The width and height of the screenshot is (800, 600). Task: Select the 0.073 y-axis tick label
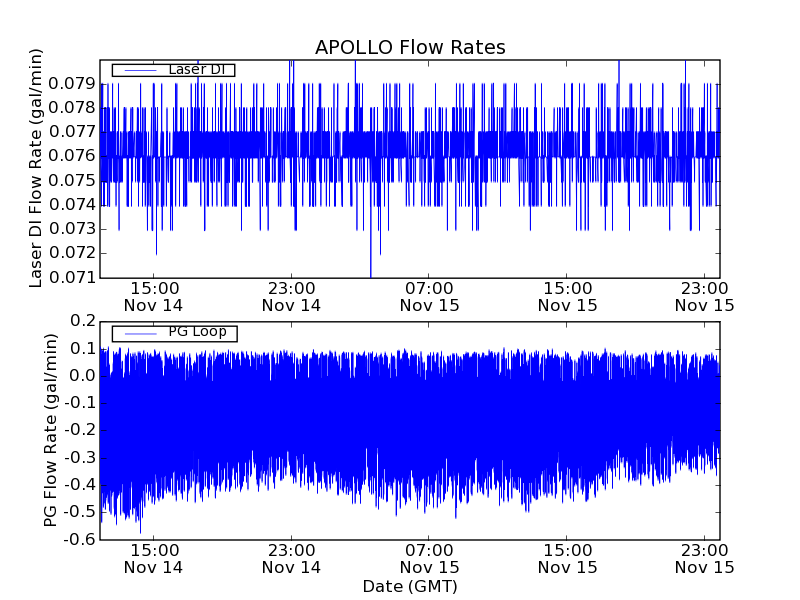(x=72, y=229)
